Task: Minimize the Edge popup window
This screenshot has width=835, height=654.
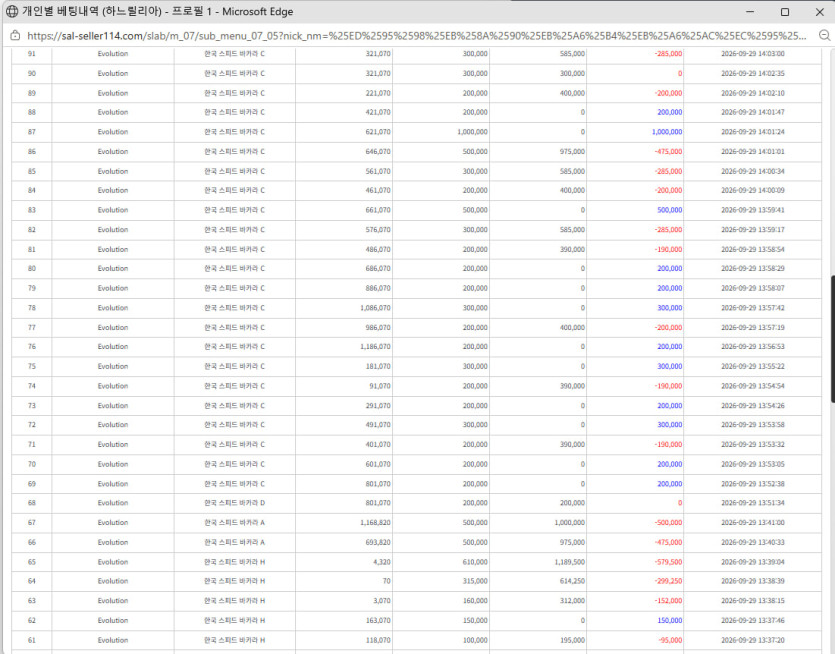Action: point(750,12)
